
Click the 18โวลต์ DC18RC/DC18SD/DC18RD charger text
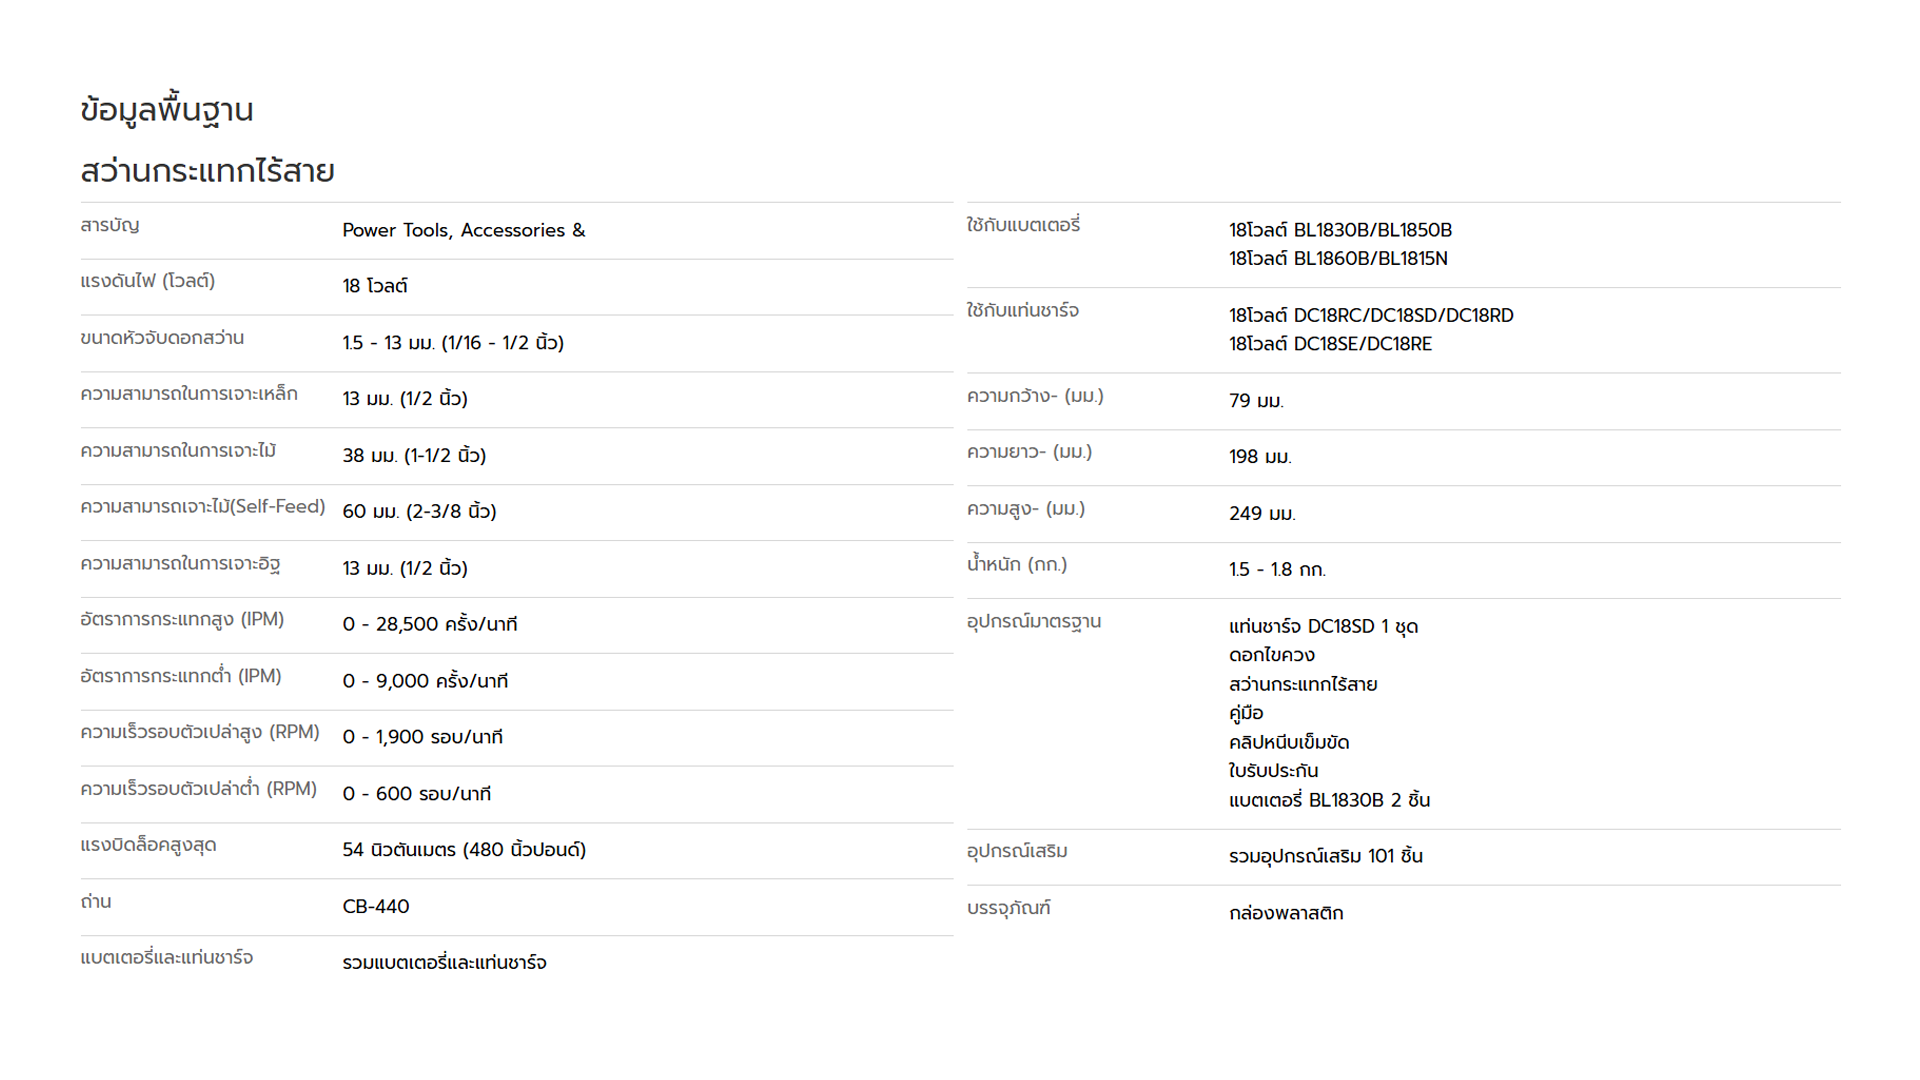[1371, 315]
